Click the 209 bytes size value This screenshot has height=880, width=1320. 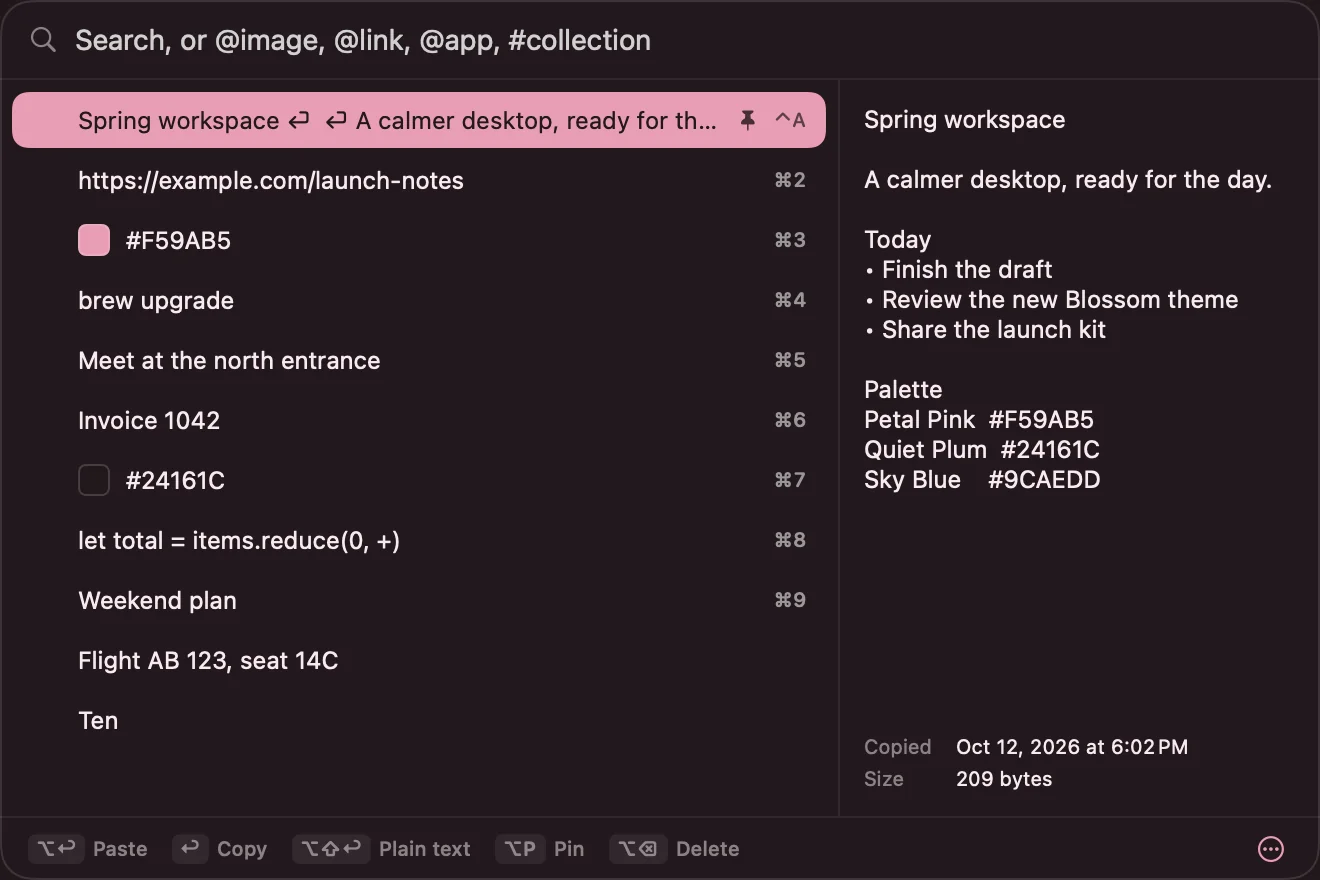[1004, 779]
